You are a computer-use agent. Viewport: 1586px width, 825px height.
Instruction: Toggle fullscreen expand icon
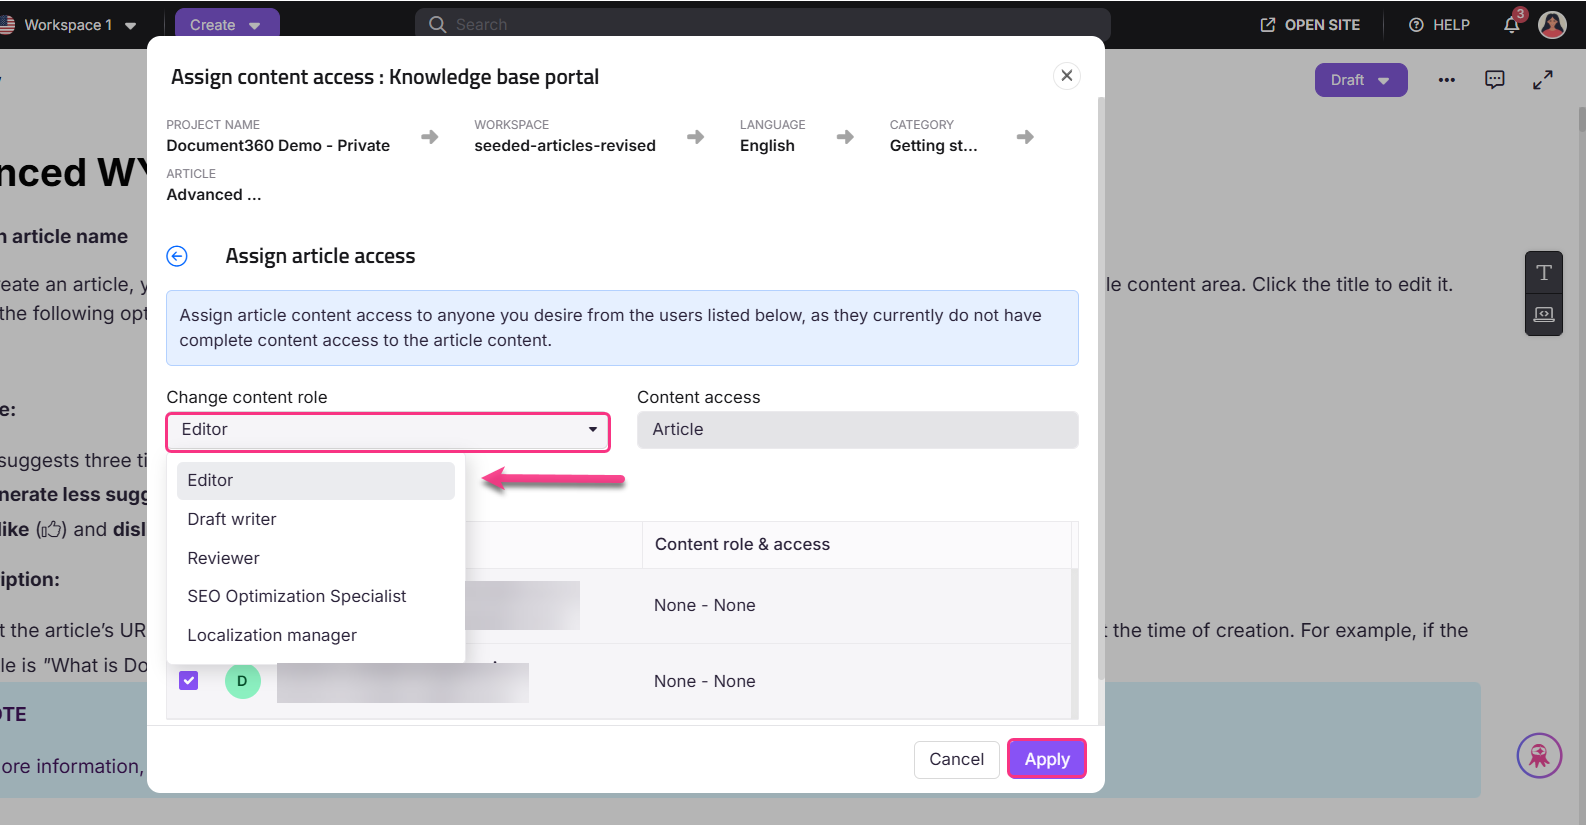(1543, 80)
